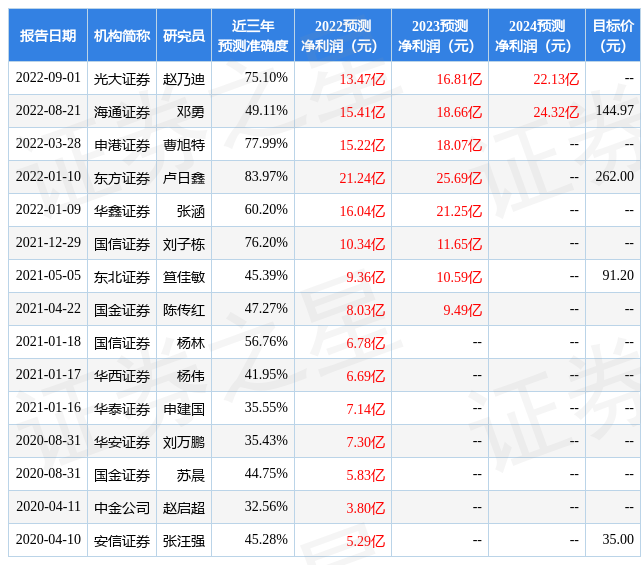Click target price 262.00

[x=614, y=177]
